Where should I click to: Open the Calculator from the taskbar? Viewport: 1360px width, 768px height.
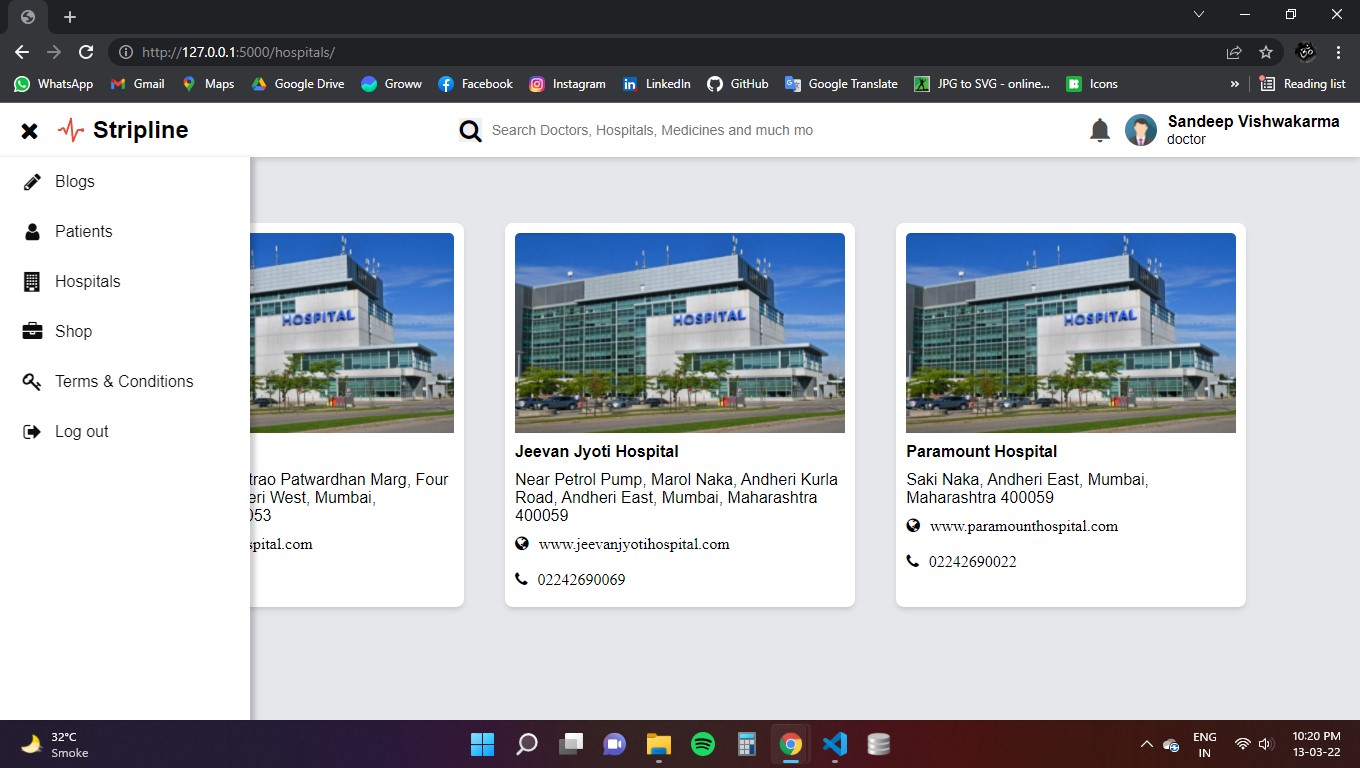click(x=746, y=744)
